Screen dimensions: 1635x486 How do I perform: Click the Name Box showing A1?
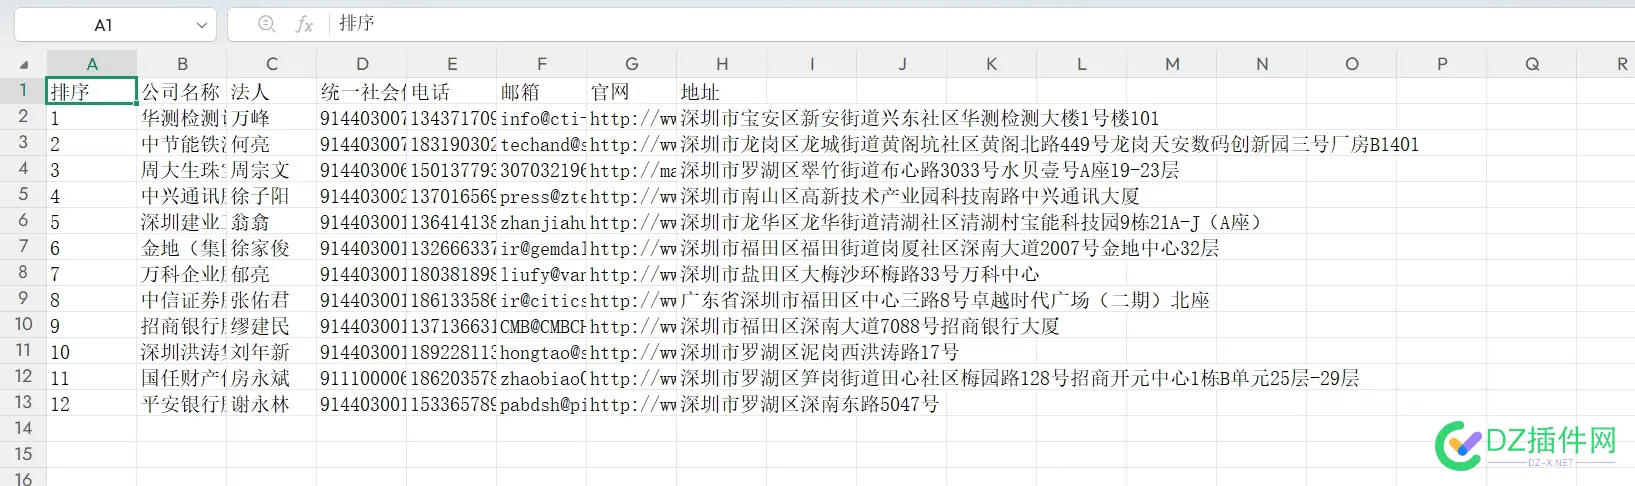(116, 24)
